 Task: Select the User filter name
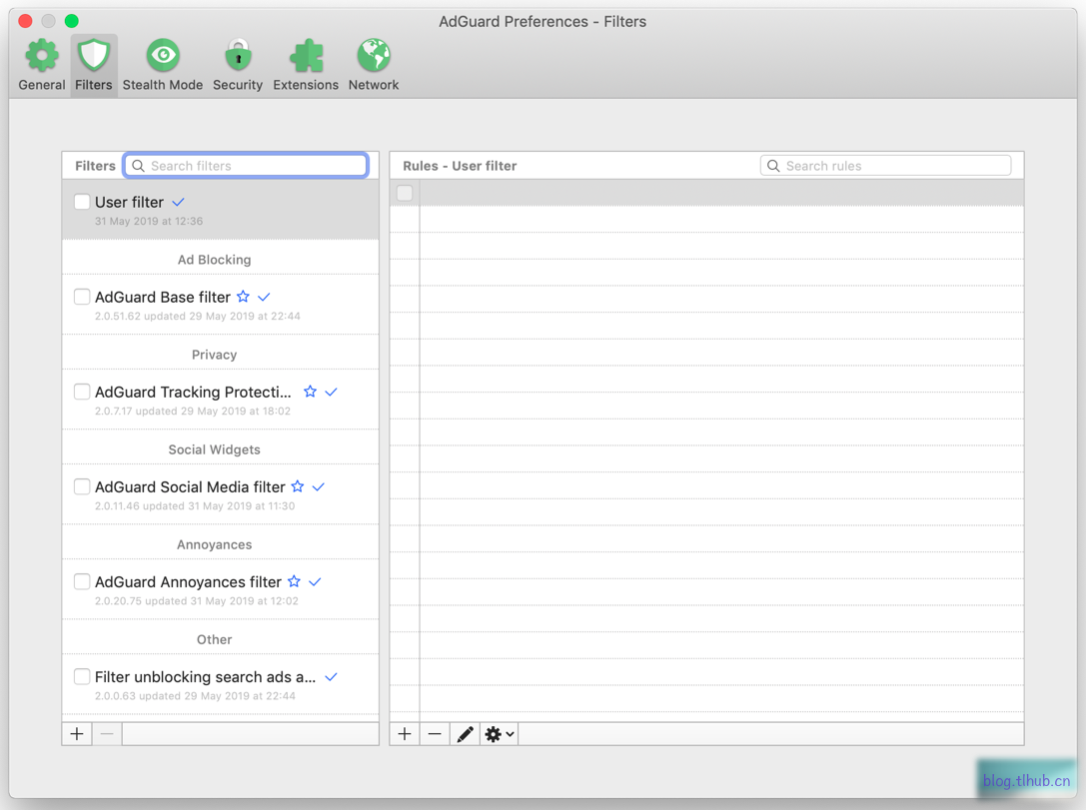(x=129, y=202)
